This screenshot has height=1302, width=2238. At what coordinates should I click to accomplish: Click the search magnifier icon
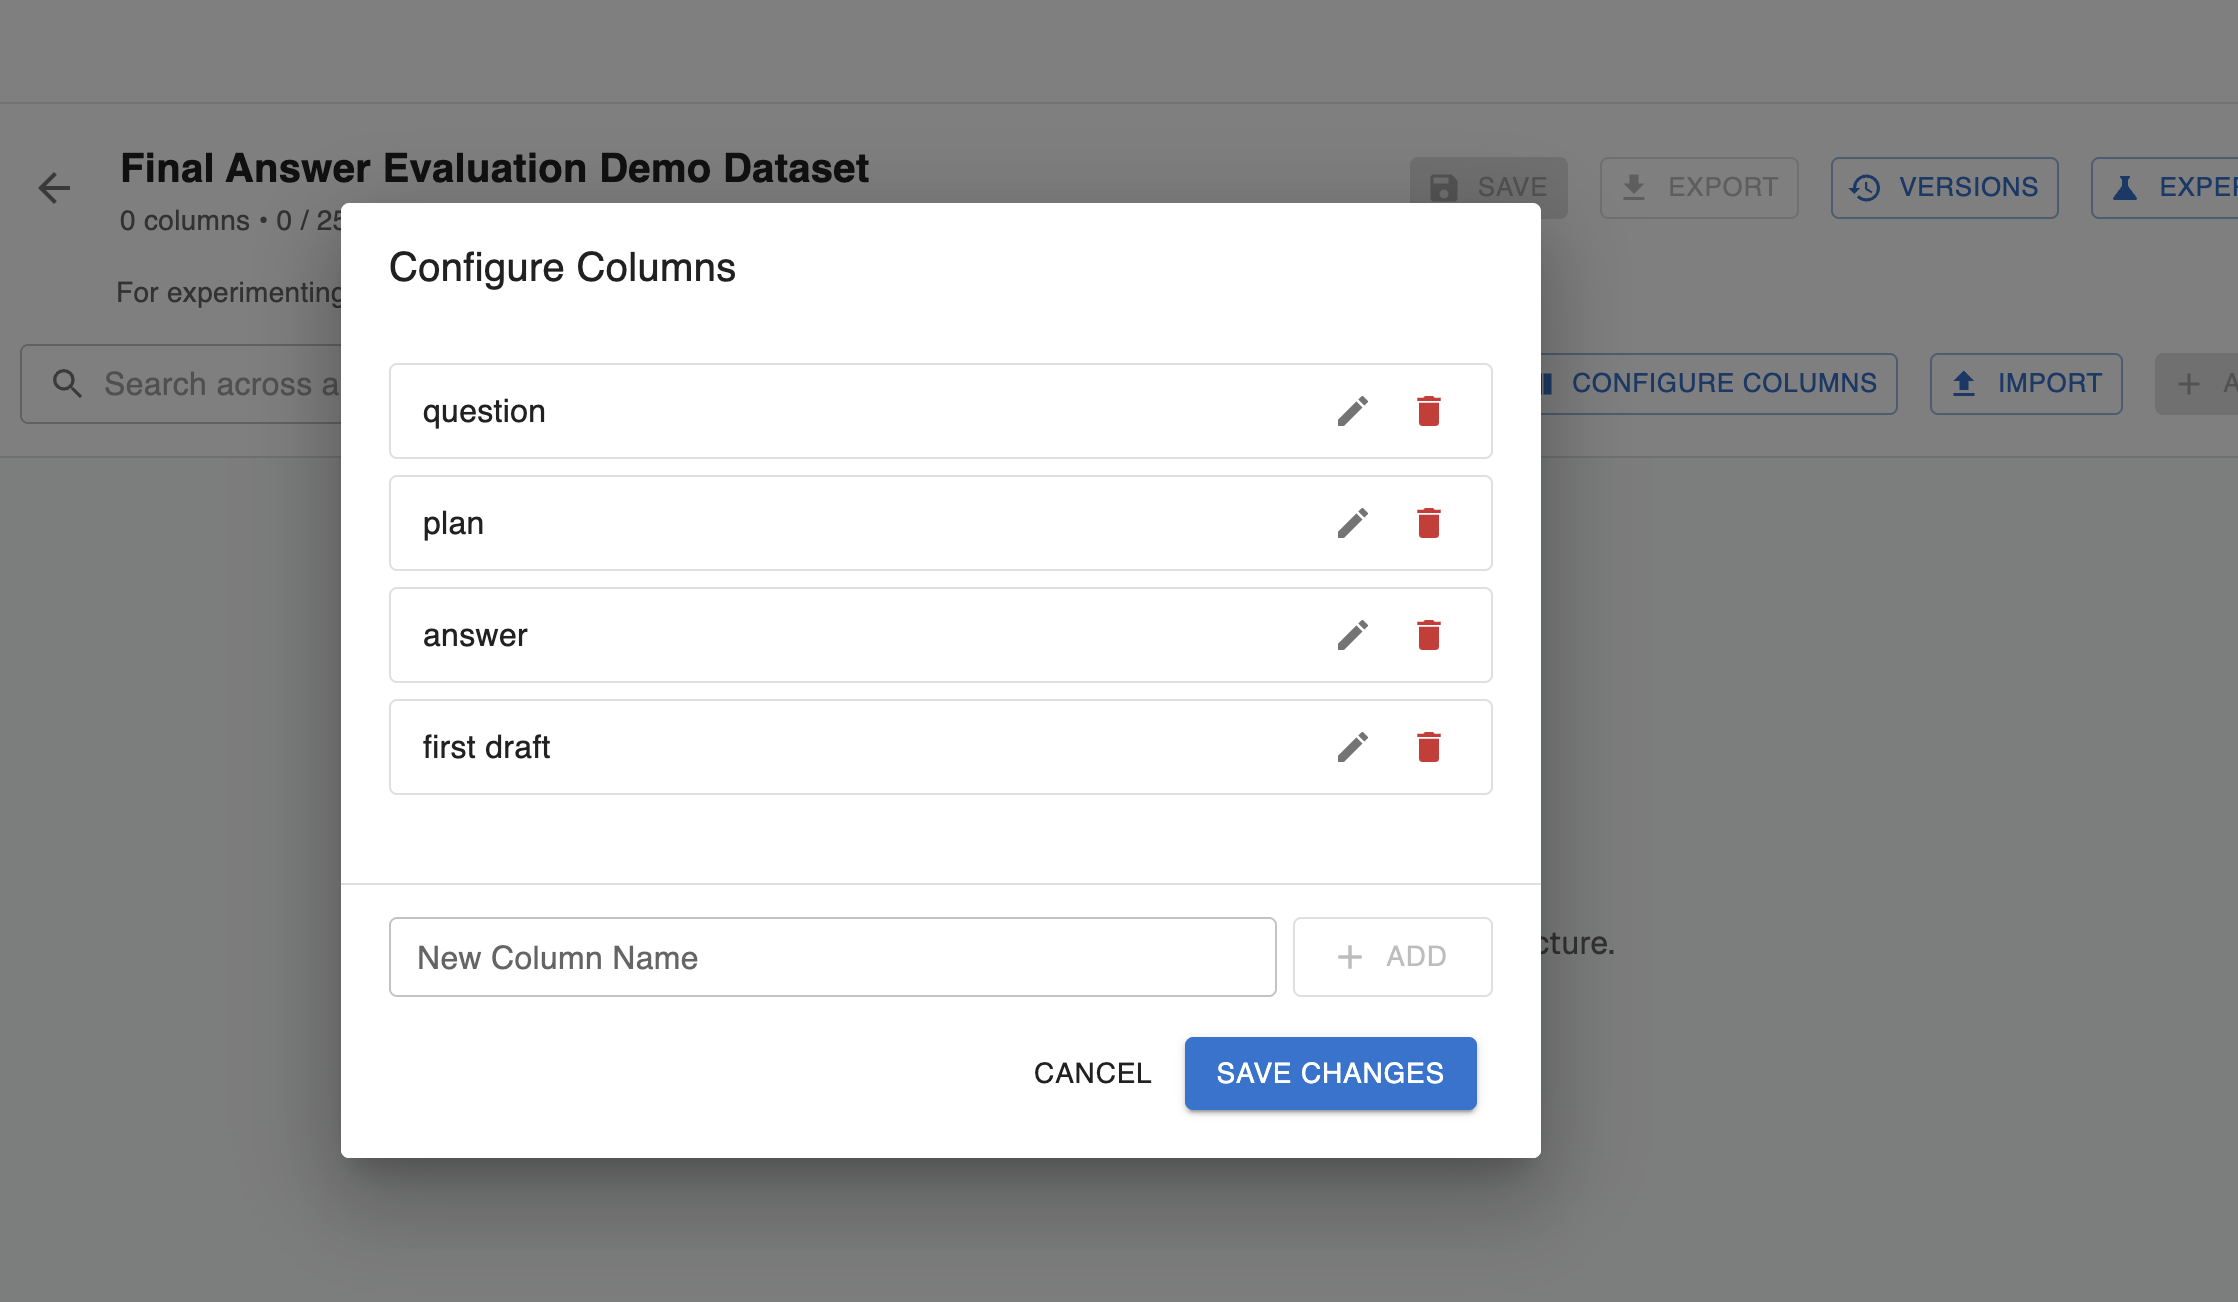pos(67,384)
